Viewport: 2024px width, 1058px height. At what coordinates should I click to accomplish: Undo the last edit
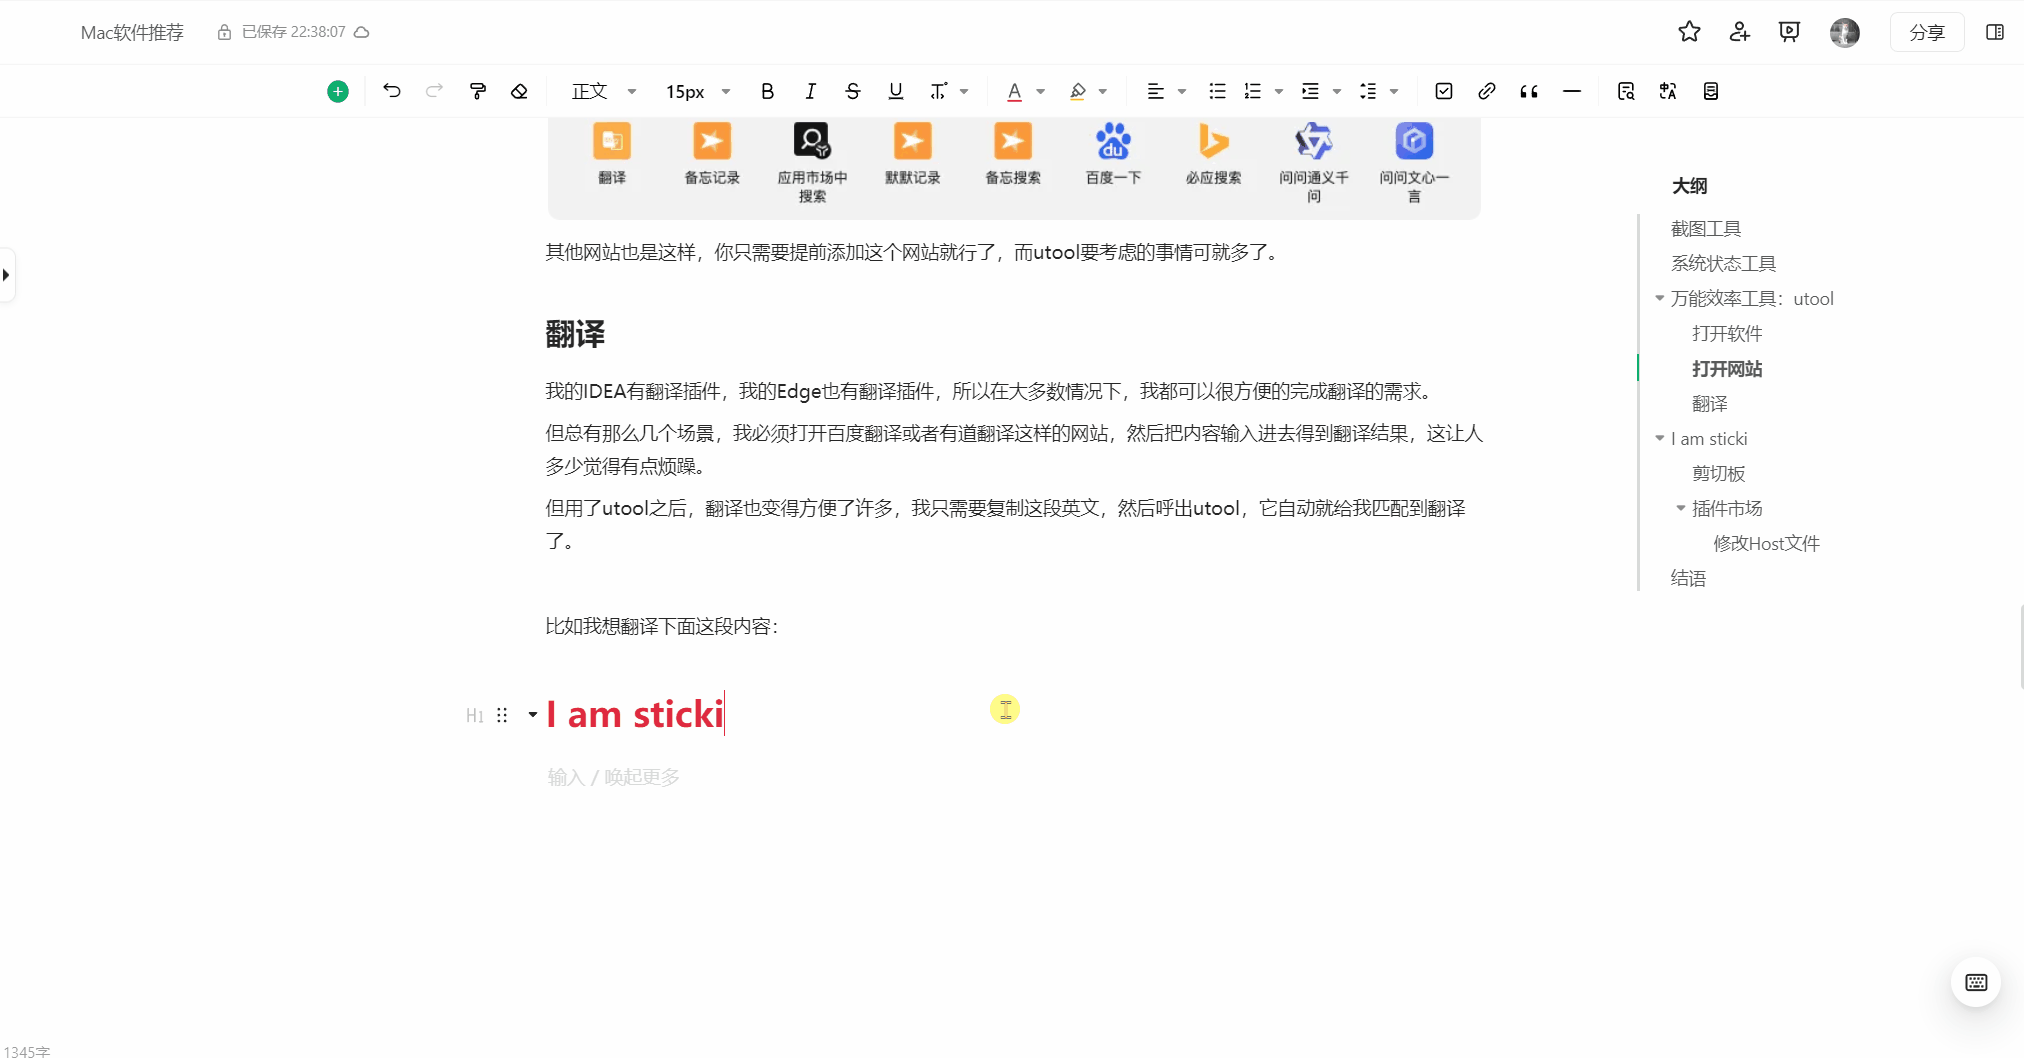[x=390, y=90]
